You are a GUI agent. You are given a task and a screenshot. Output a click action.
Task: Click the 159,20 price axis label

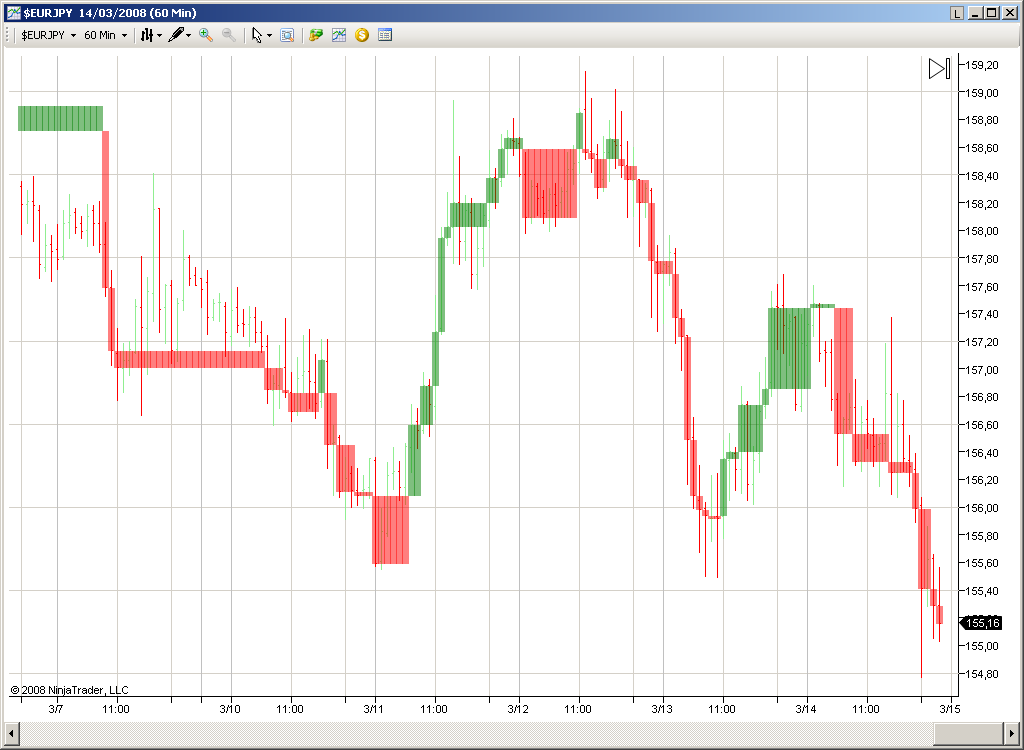pos(982,65)
